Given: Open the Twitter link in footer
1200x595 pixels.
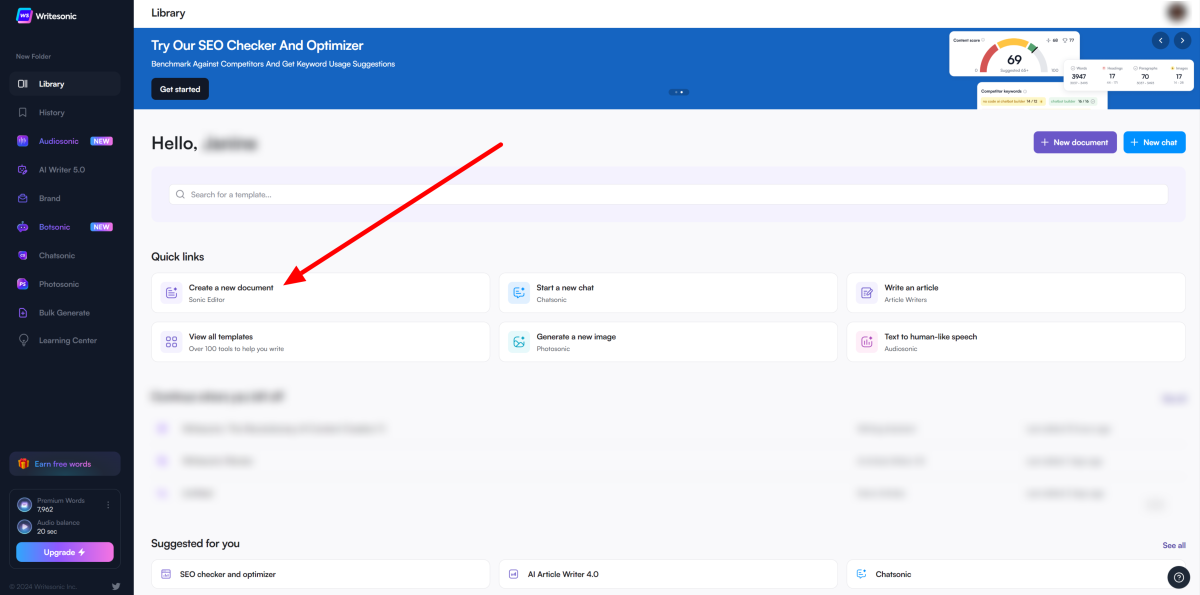Looking at the screenshot, I should point(116,586).
